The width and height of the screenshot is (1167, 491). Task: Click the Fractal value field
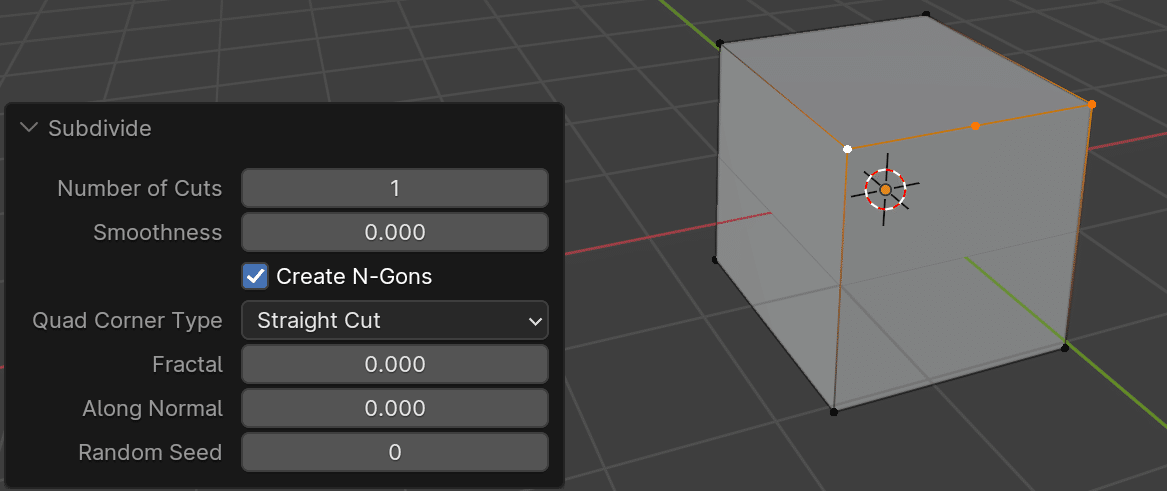click(394, 365)
